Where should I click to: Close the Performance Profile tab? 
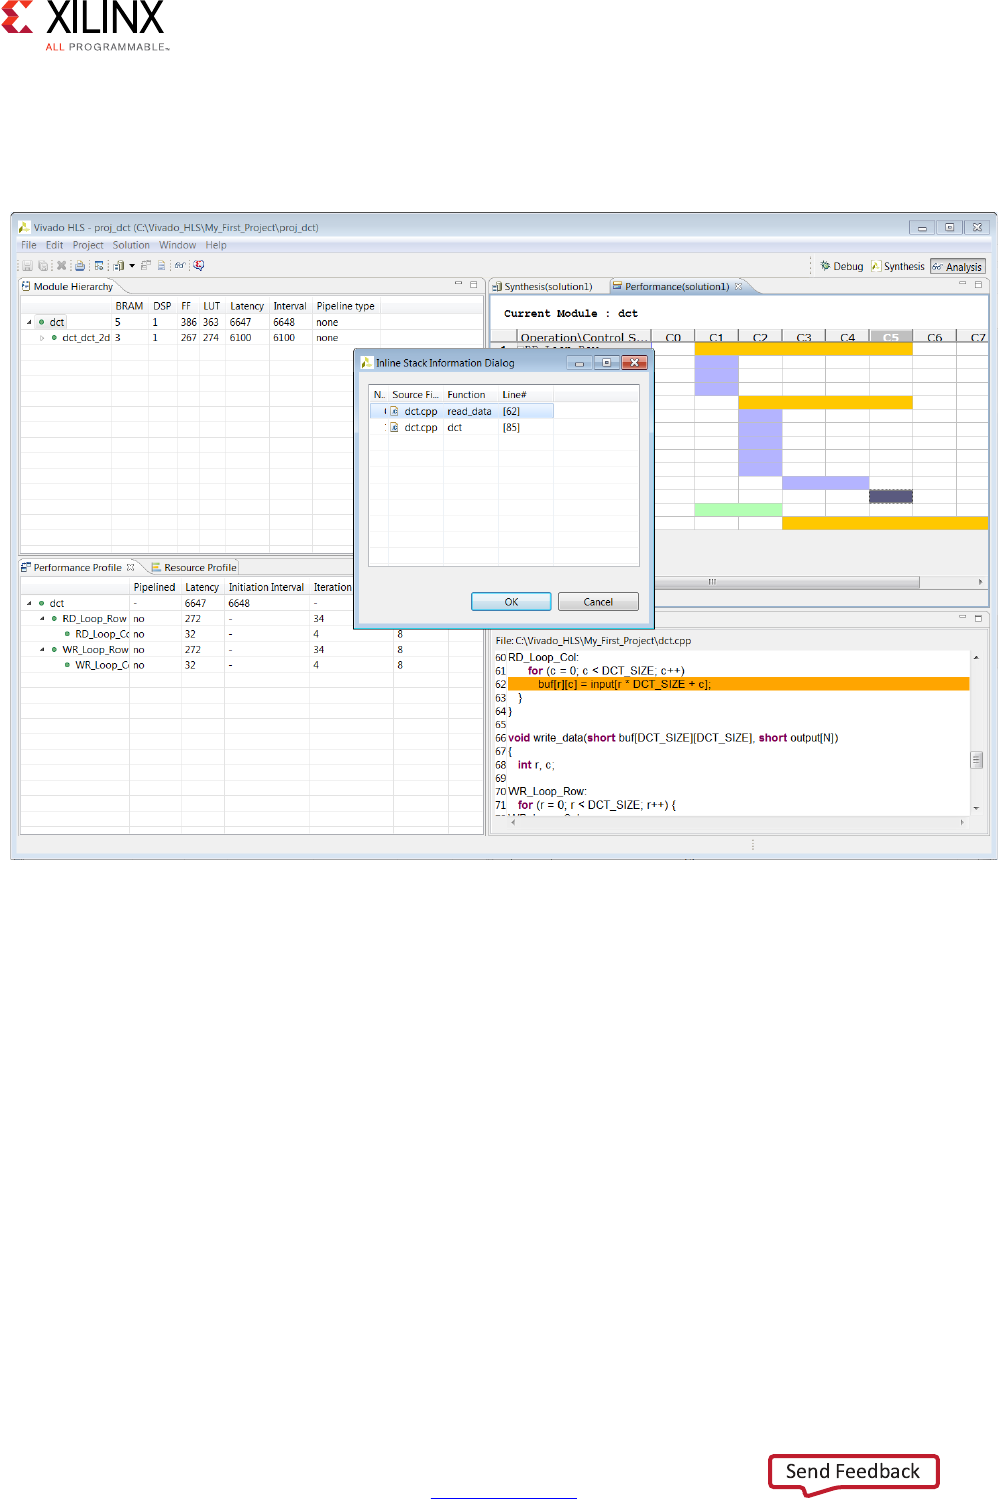tap(130, 567)
